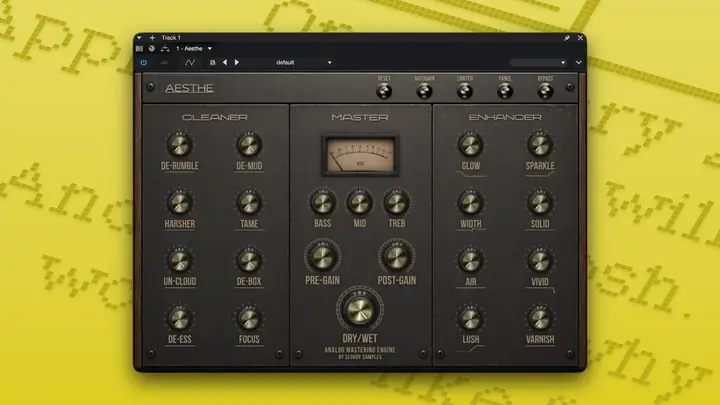This screenshot has height=405, width=720.
Task: Load the next preset arrow
Action: (237, 62)
